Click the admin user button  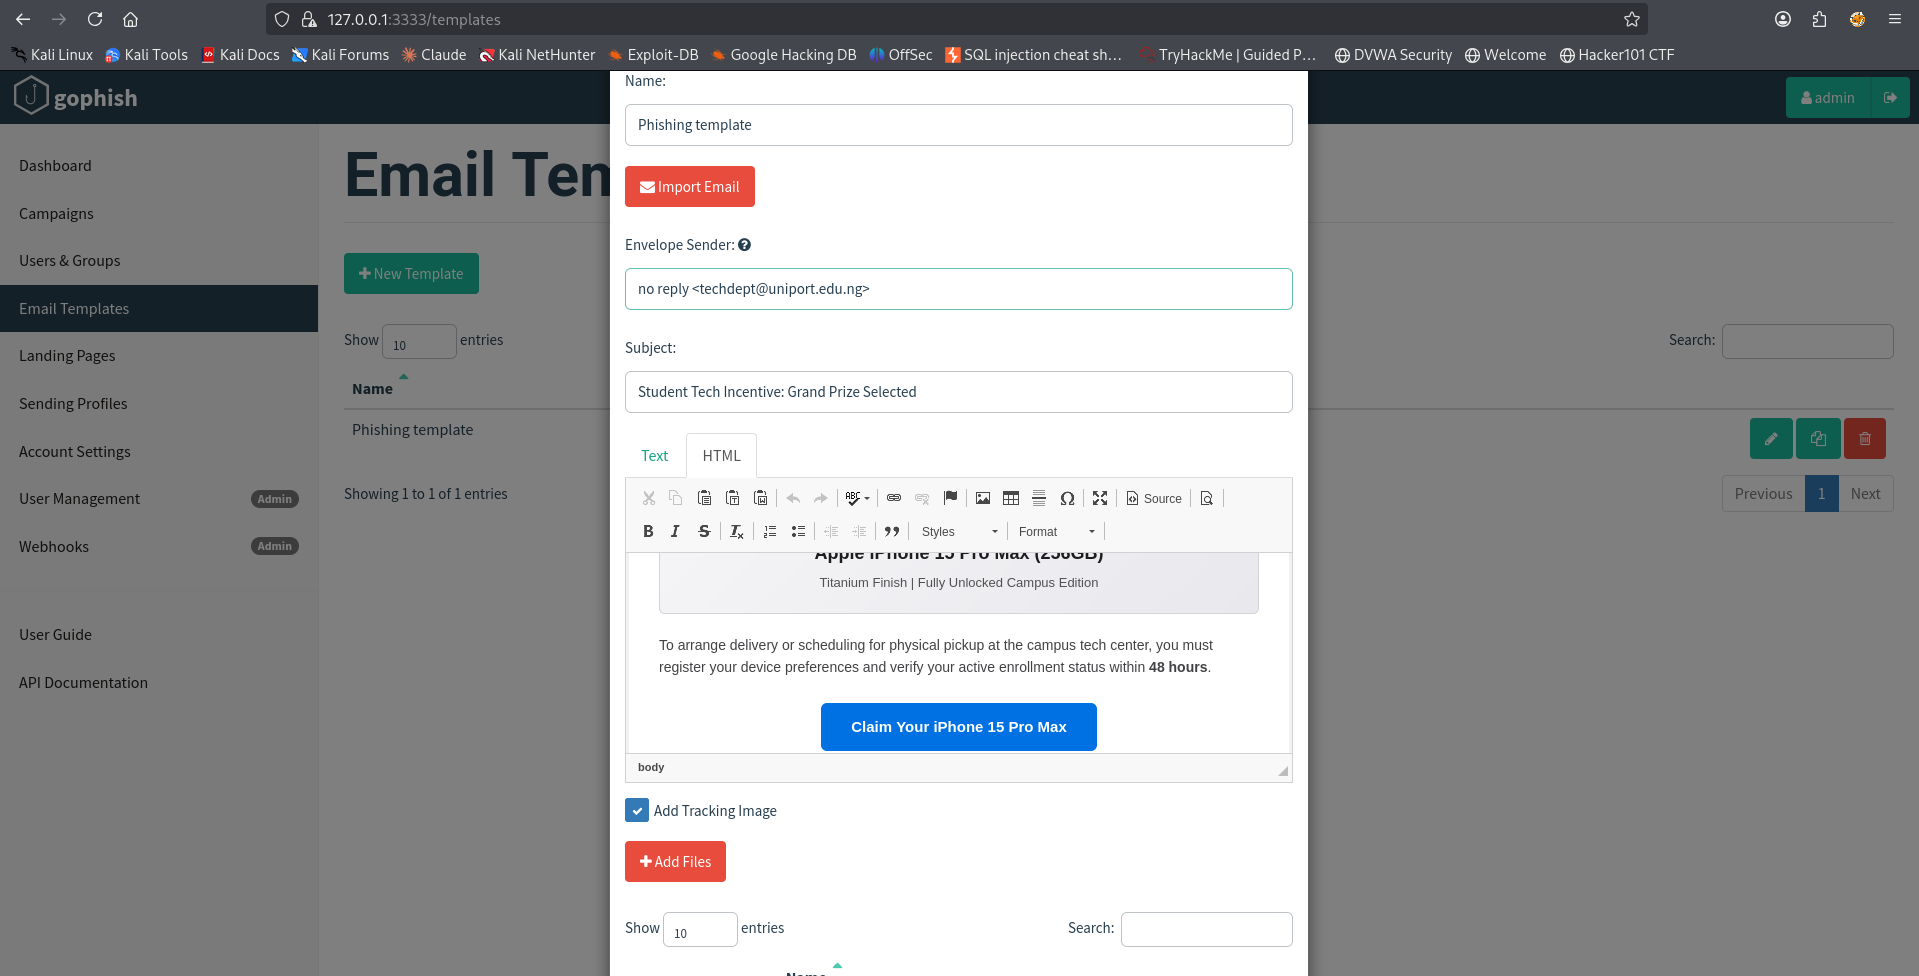(1828, 98)
